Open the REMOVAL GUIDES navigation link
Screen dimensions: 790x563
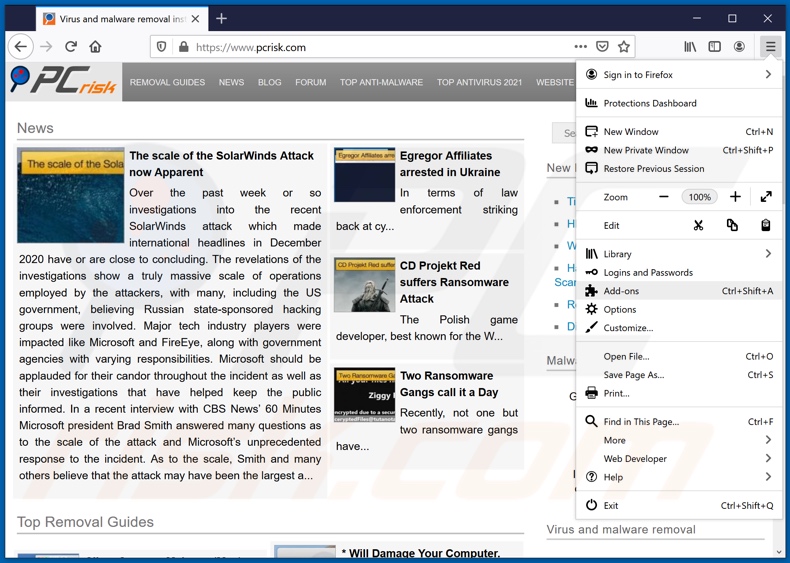(x=167, y=82)
